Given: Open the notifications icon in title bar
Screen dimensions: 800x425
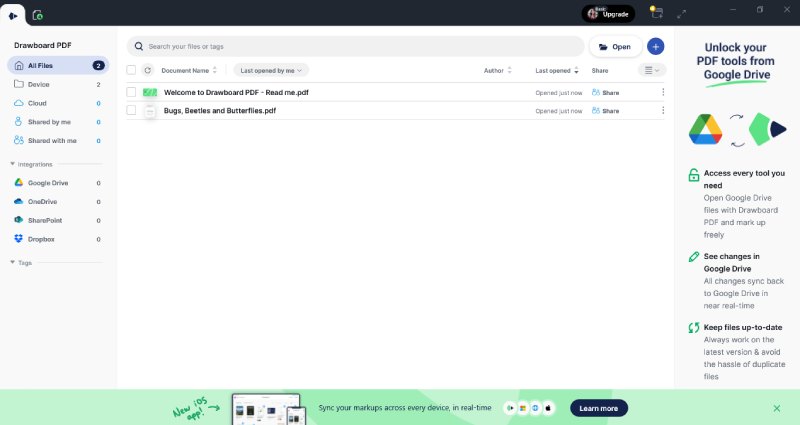Looking at the screenshot, I should [x=656, y=12].
